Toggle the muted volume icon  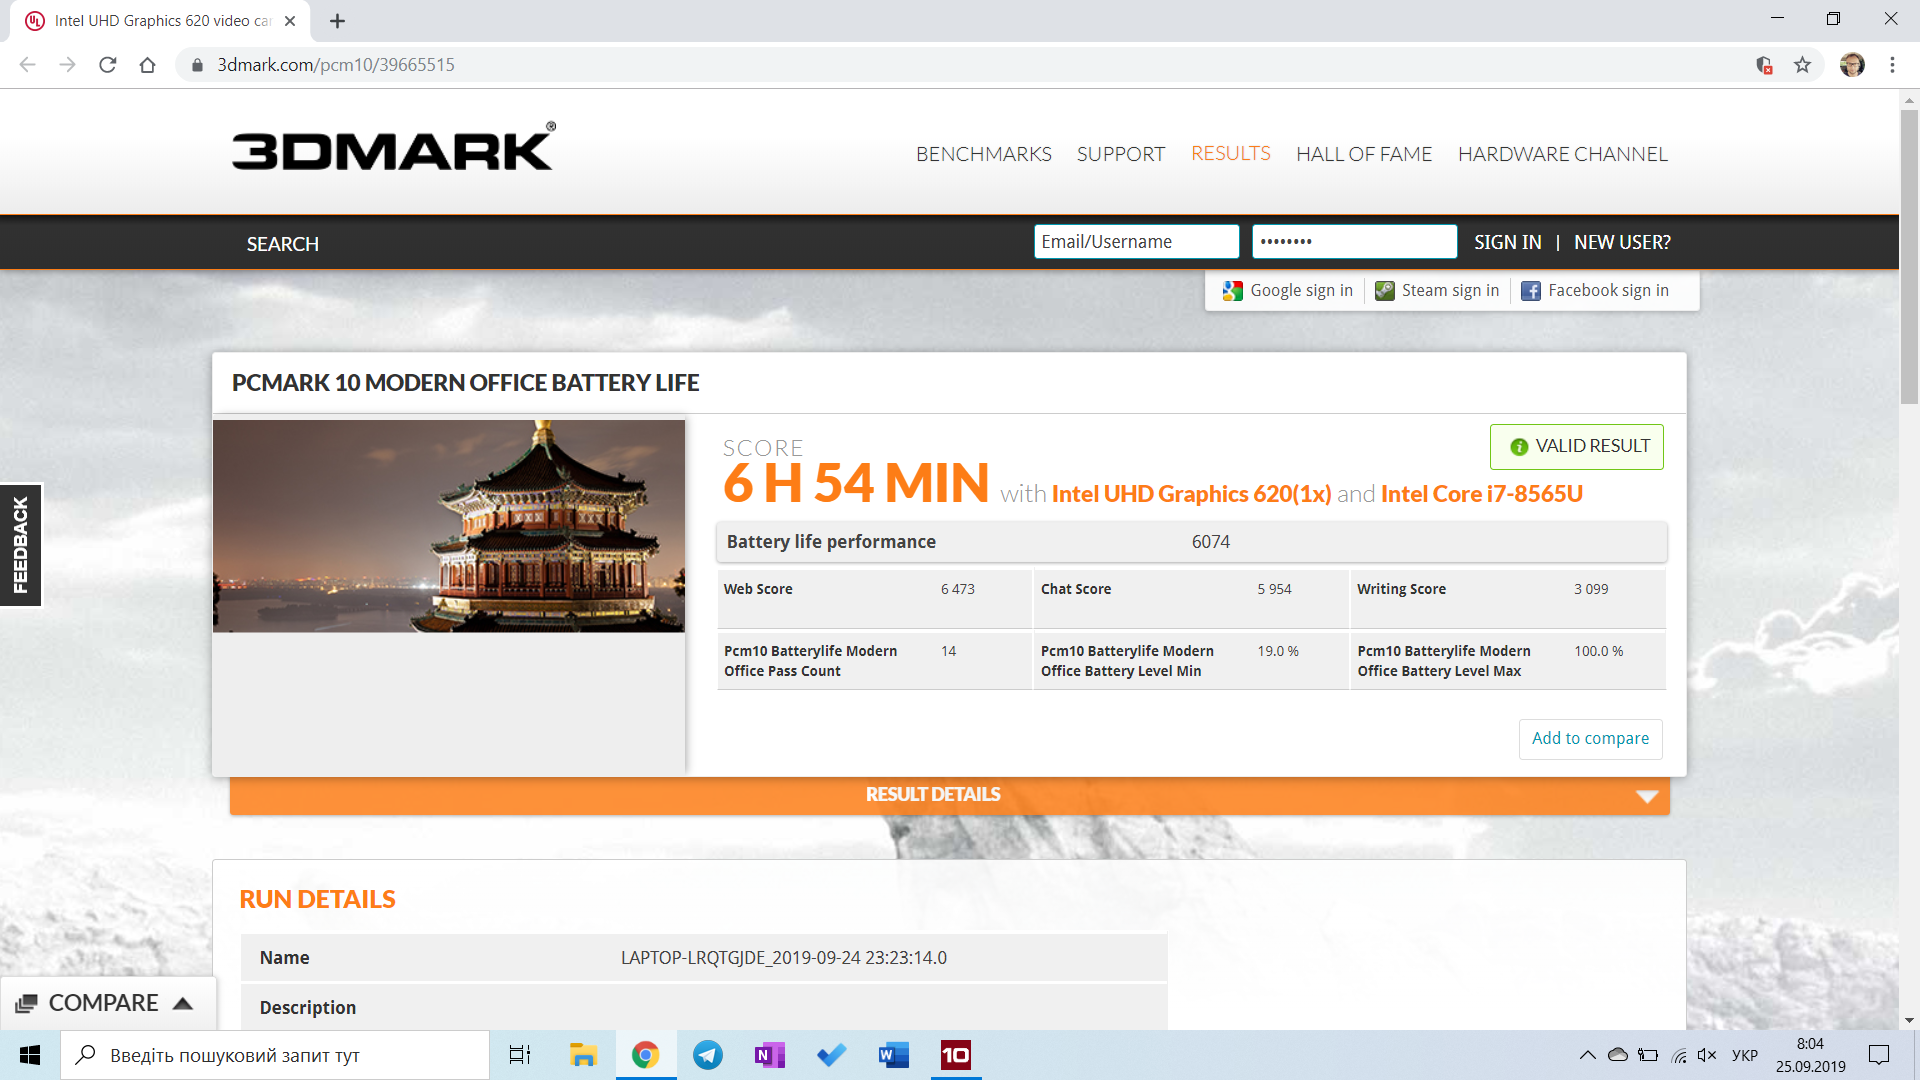tap(1707, 1055)
